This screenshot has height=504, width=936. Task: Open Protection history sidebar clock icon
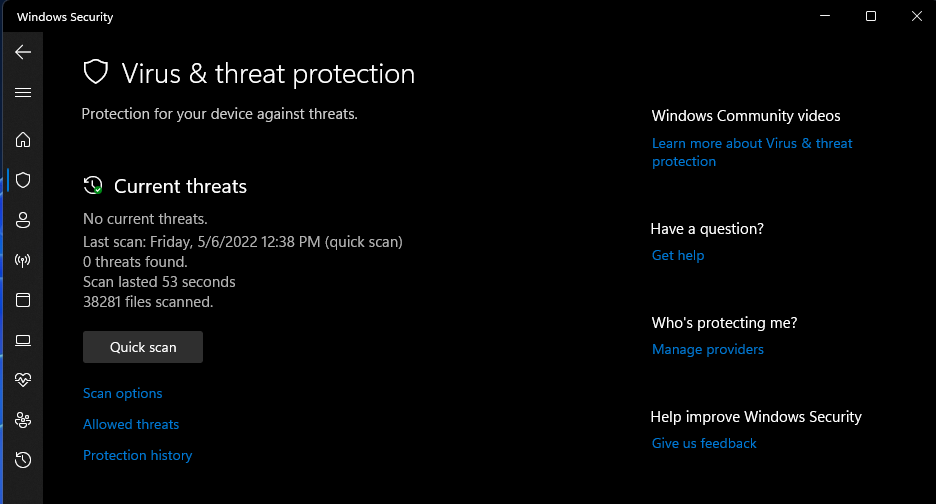23,460
